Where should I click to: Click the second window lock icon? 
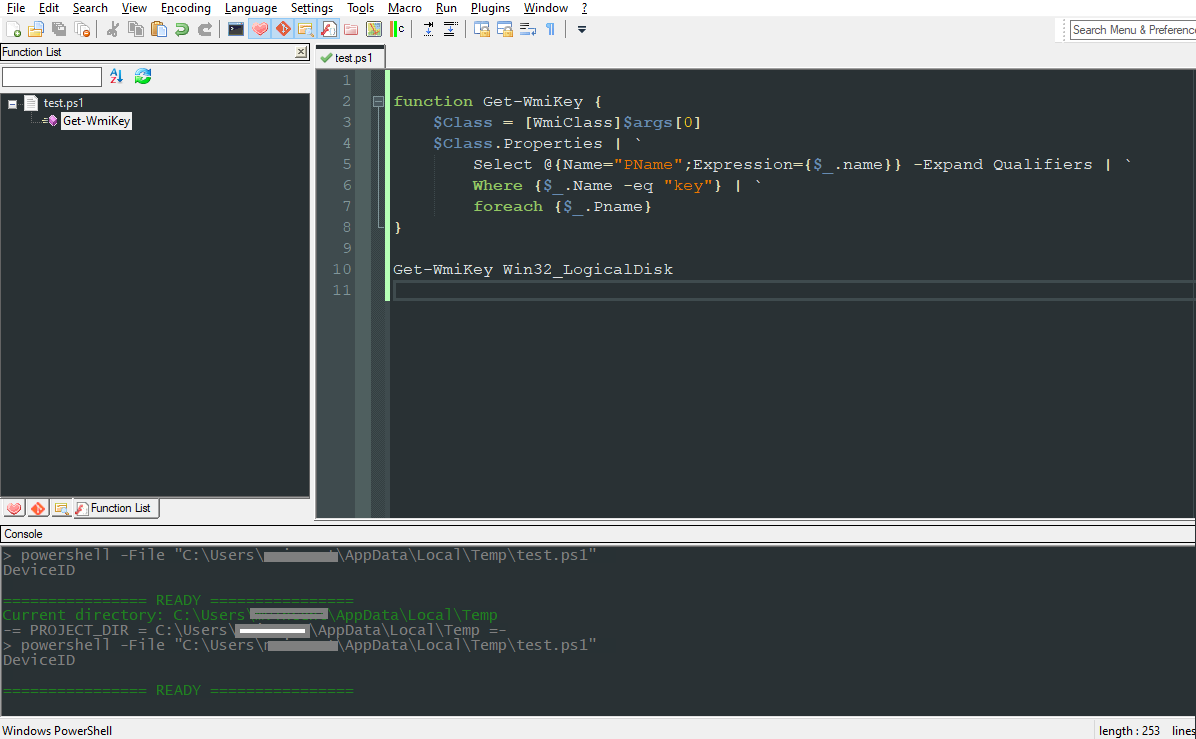tap(504, 30)
